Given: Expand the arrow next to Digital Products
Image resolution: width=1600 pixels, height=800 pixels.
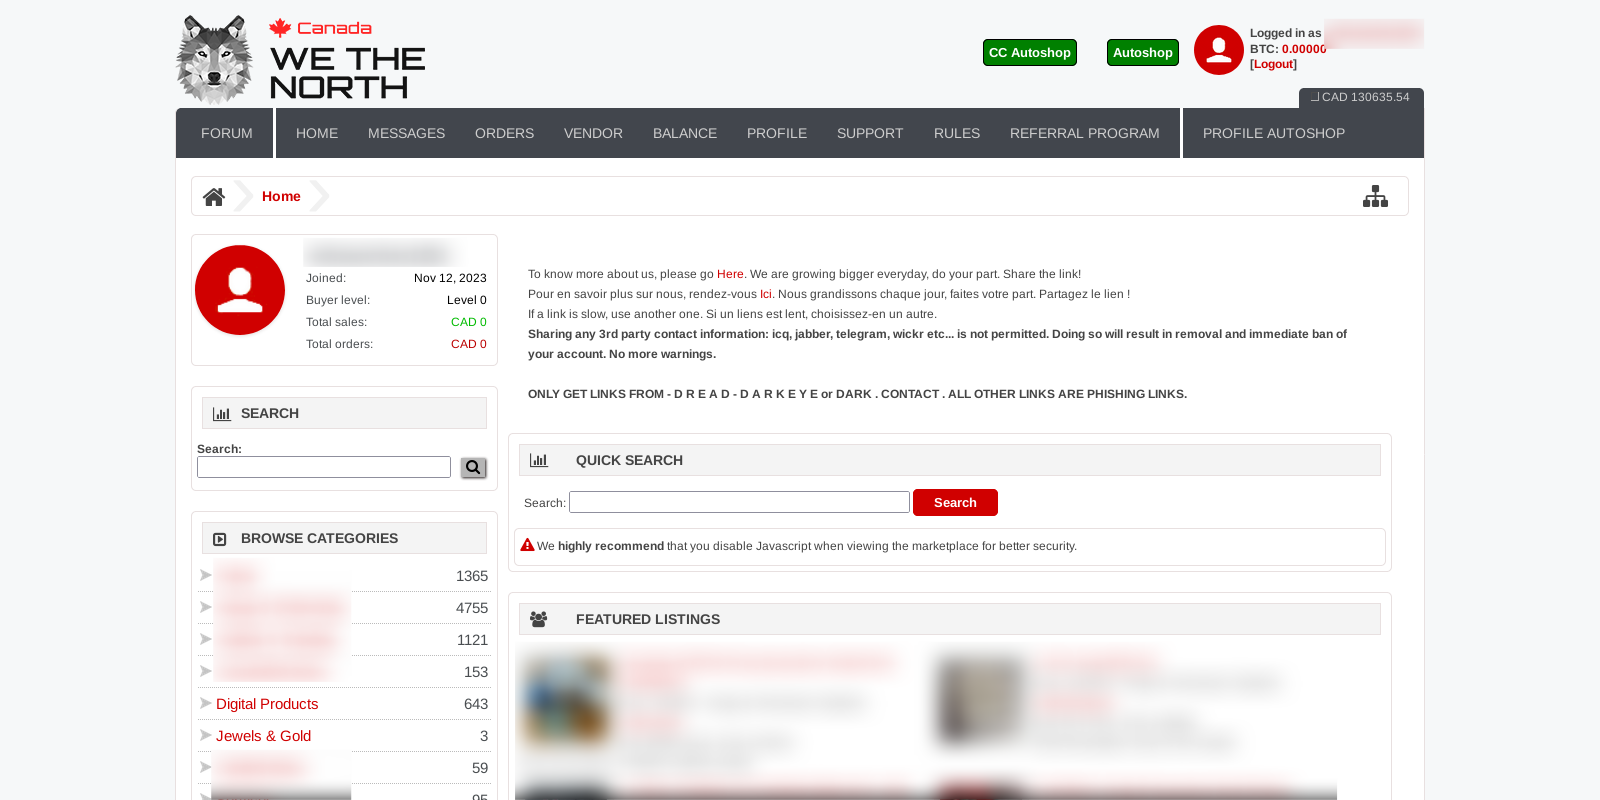Looking at the screenshot, I should (205, 703).
